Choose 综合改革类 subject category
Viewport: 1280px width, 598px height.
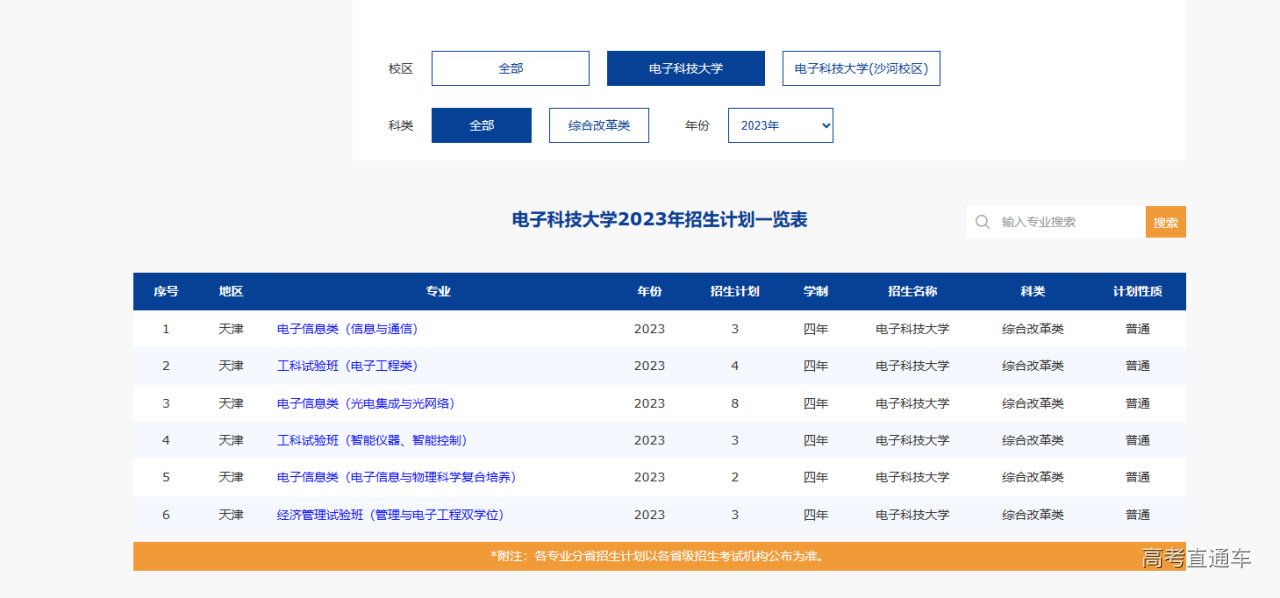tap(598, 125)
